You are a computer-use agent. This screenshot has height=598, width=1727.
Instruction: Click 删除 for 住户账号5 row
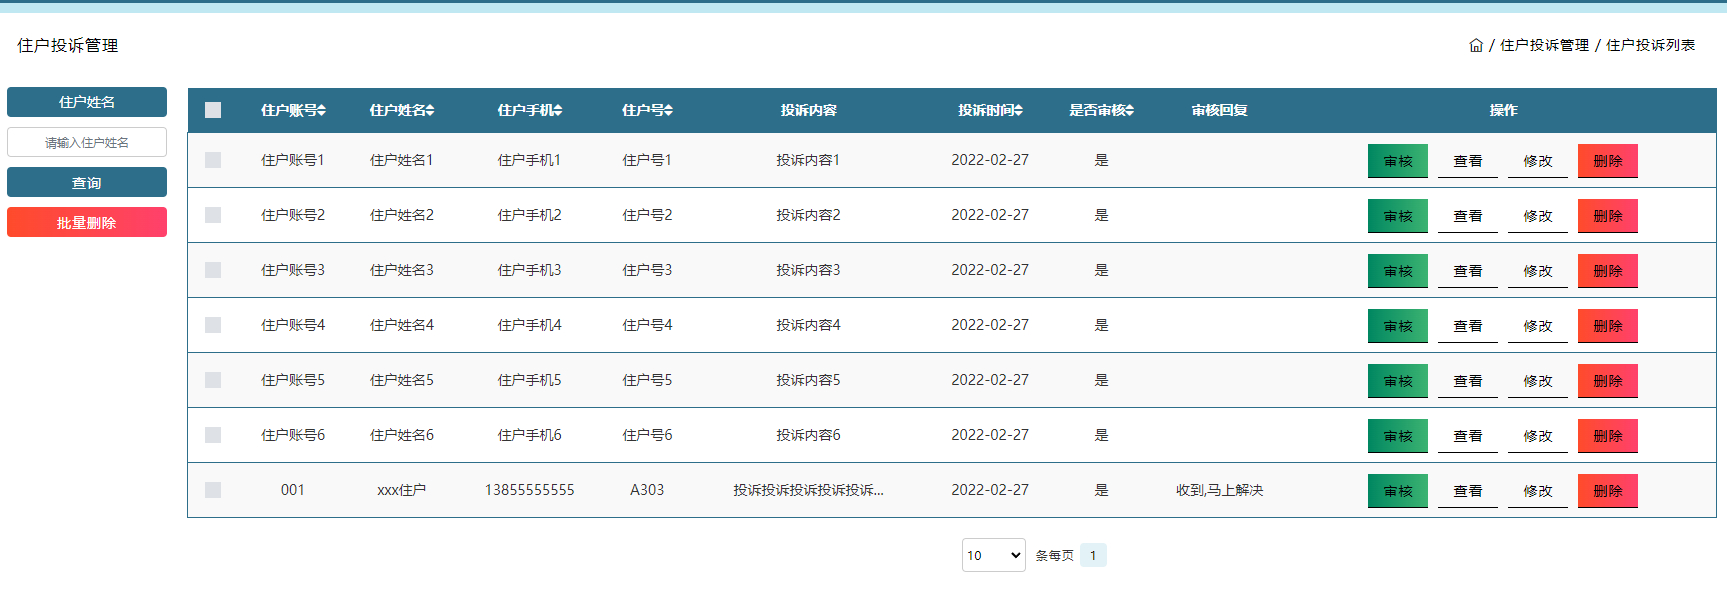coord(1608,381)
